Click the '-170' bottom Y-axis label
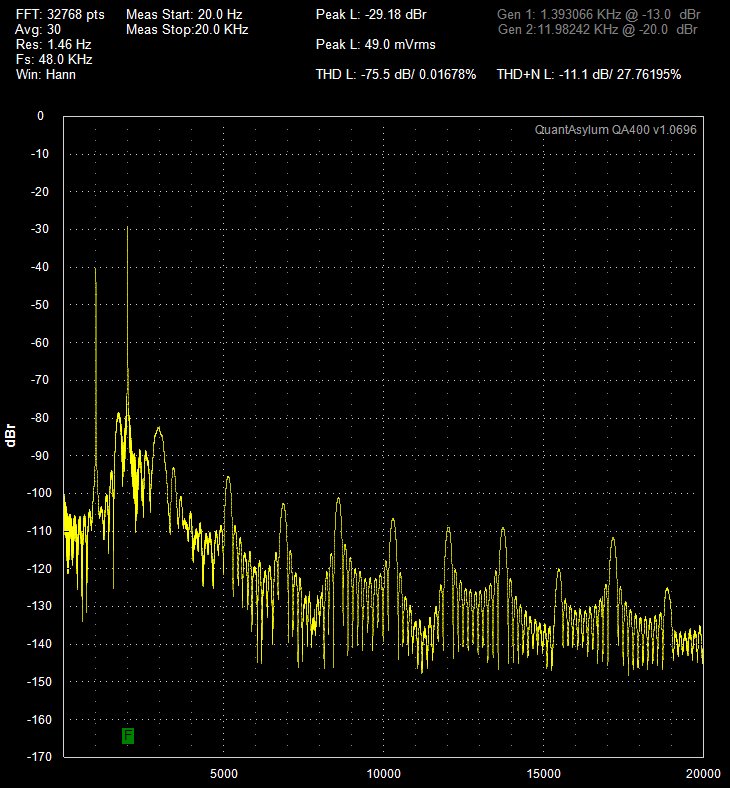Viewport: 730px width, 788px height. (x=39, y=756)
